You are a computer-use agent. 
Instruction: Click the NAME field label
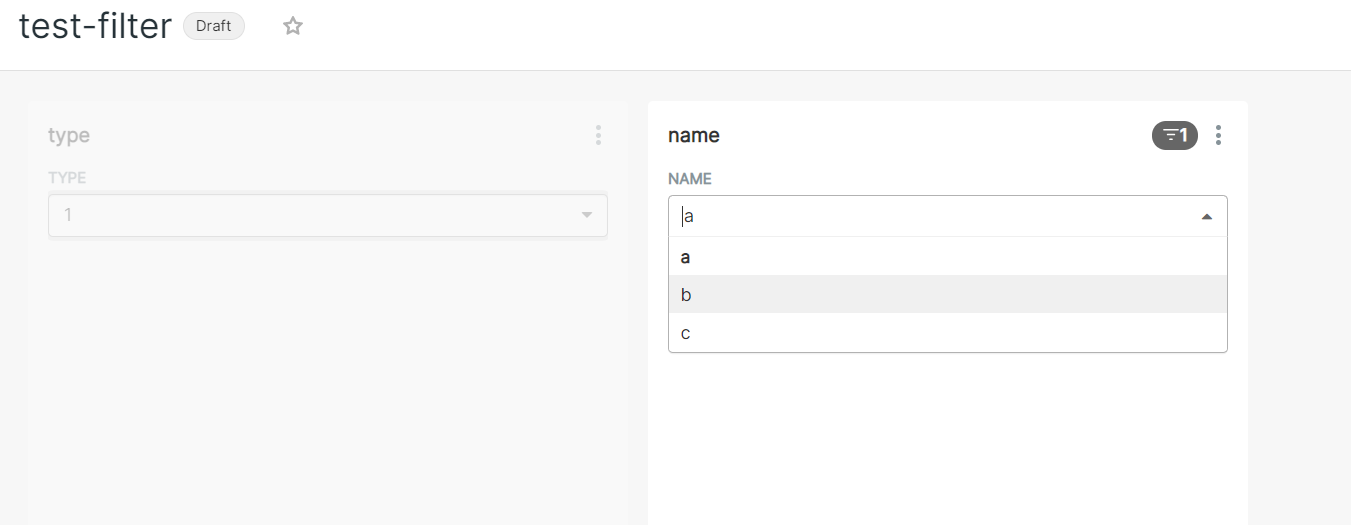(690, 179)
